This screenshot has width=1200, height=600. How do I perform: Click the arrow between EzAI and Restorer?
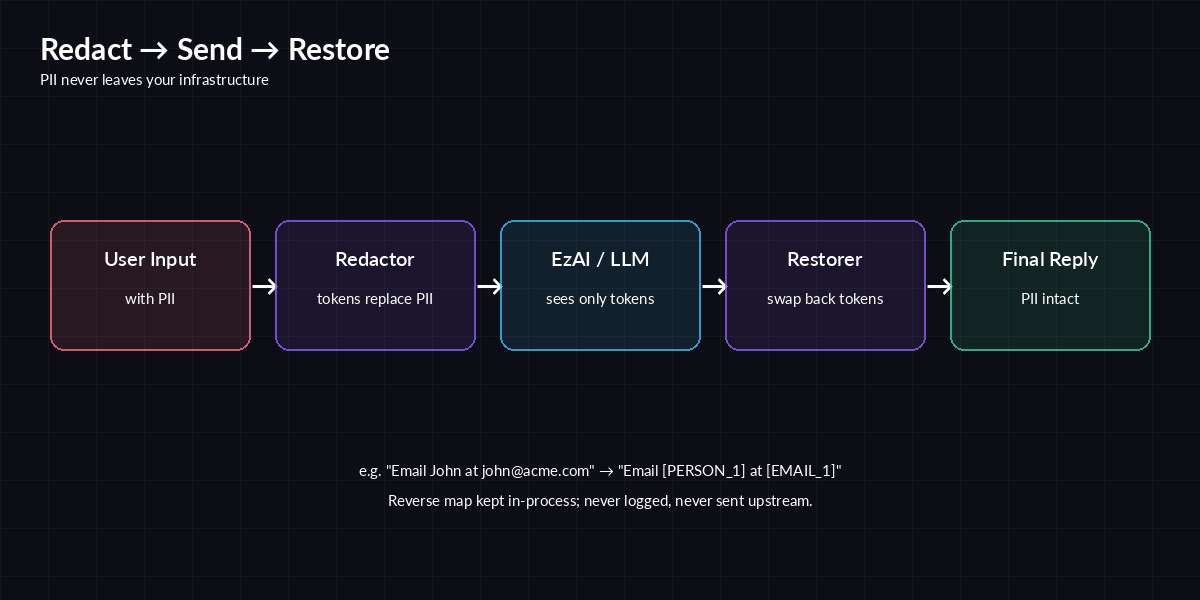click(x=713, y=286)
